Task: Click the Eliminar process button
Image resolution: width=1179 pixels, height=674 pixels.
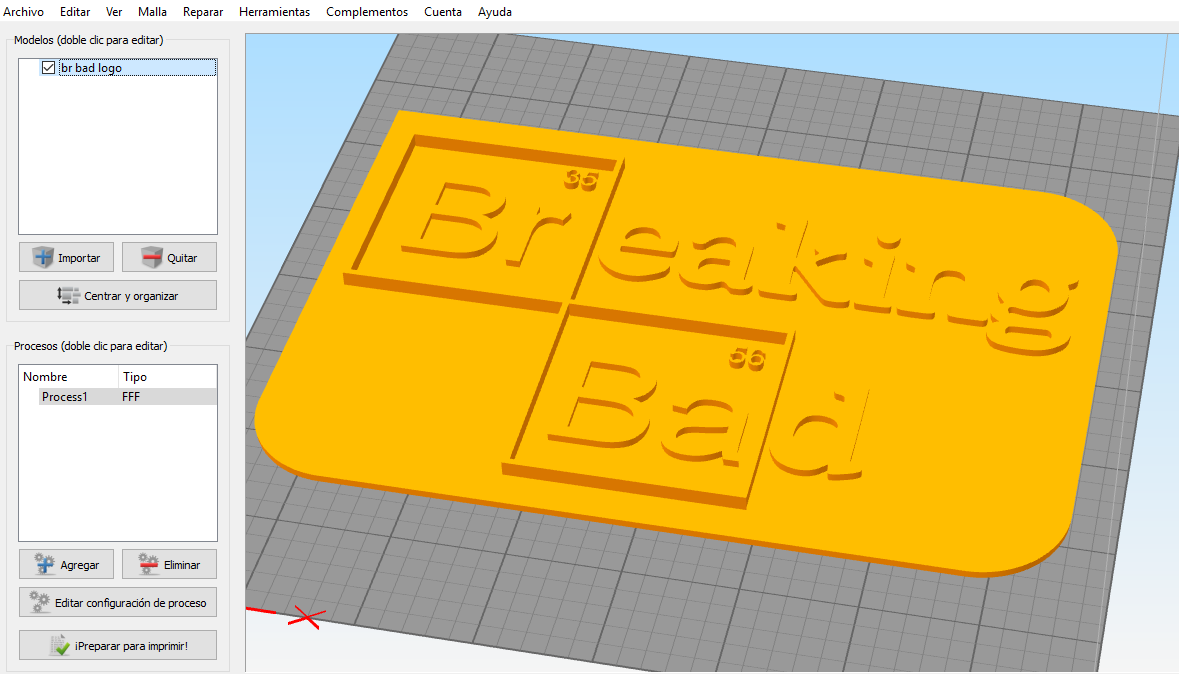Action: [169, 564]
